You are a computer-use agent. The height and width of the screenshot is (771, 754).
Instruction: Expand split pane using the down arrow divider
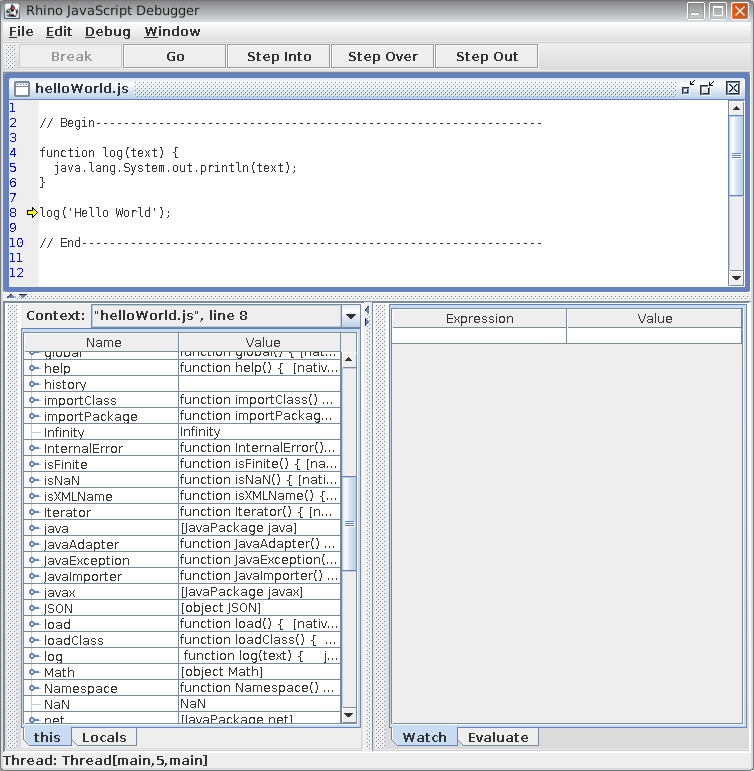click(23, 296)
